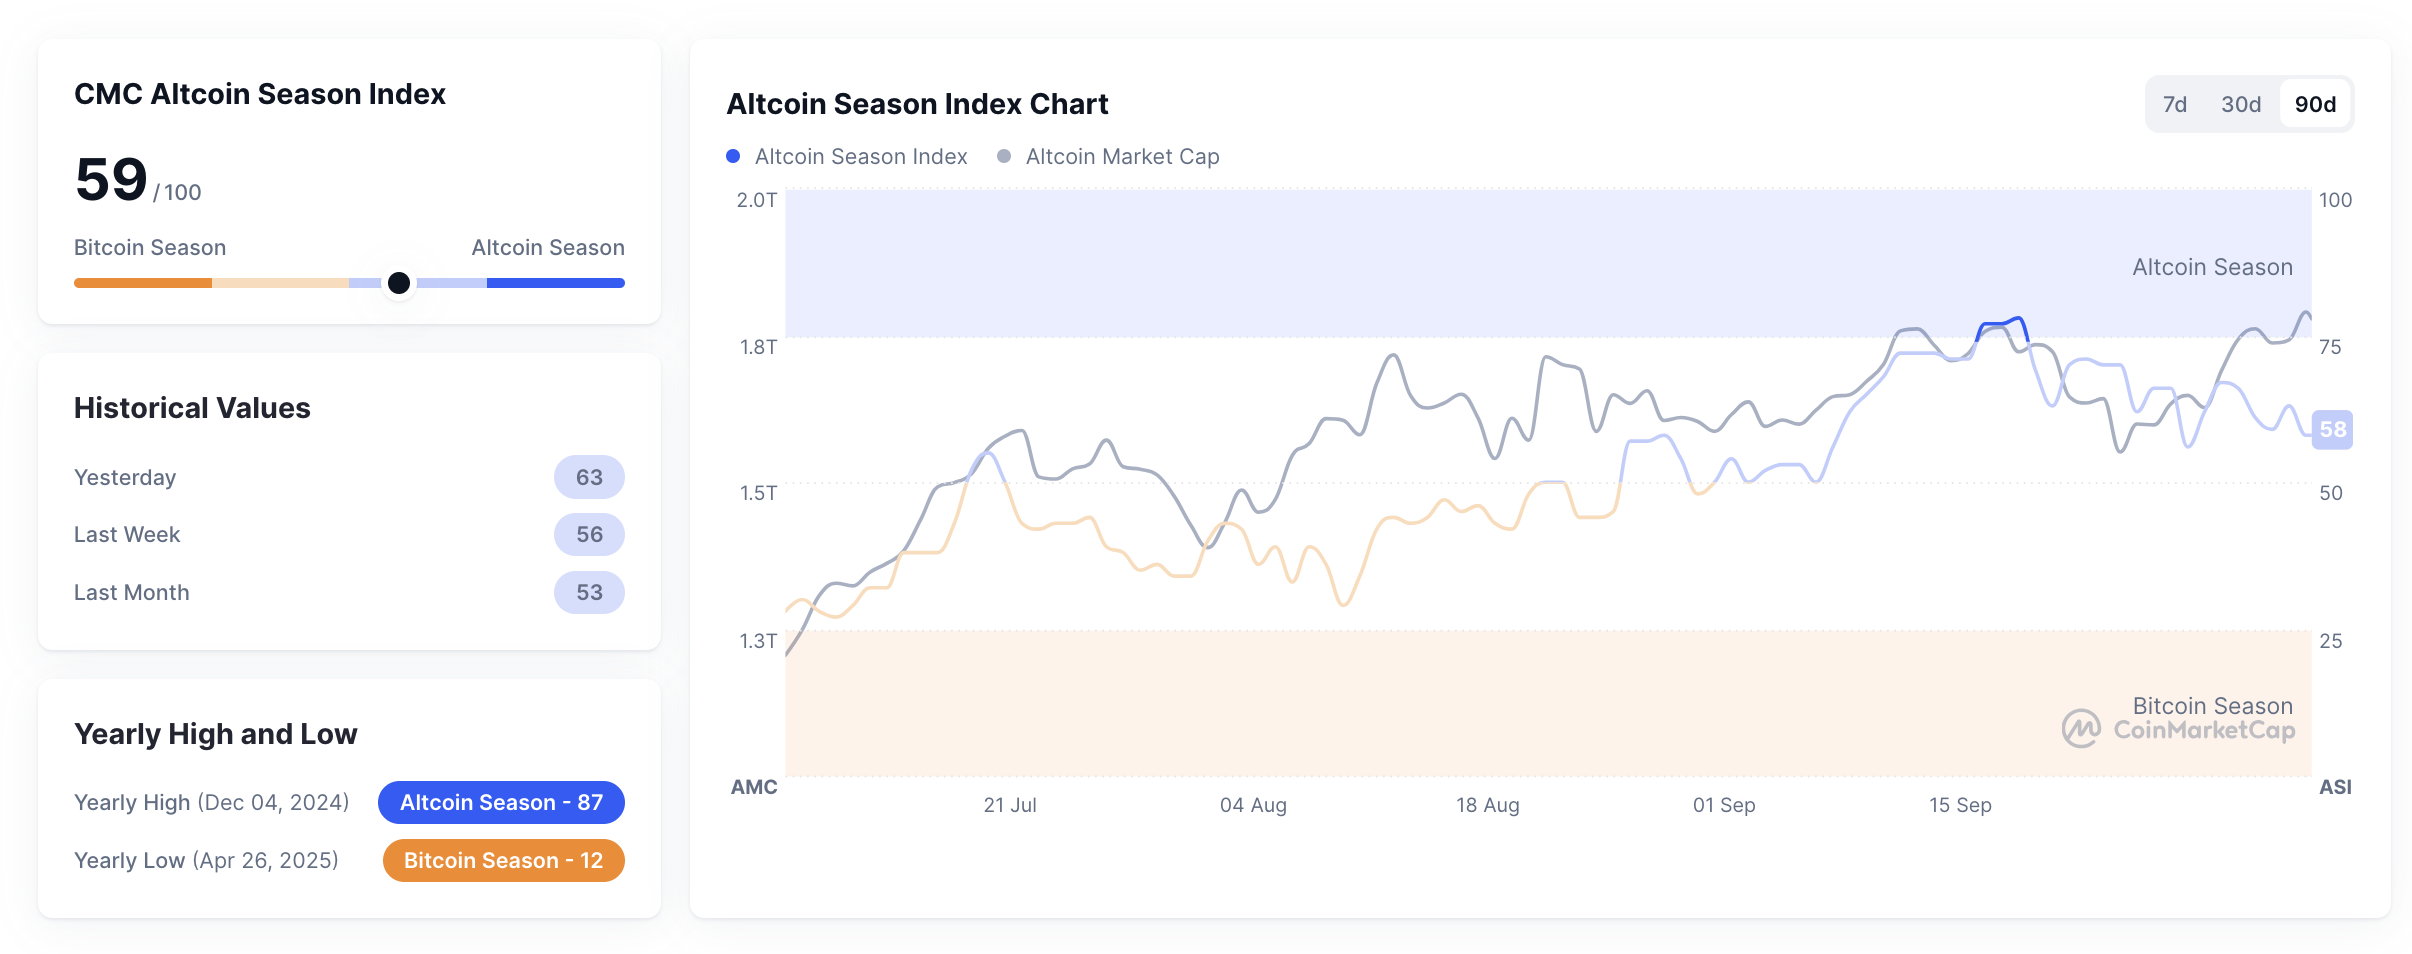
Task: Click the Last Week value badge 56
Action: [x=589, y=535]
